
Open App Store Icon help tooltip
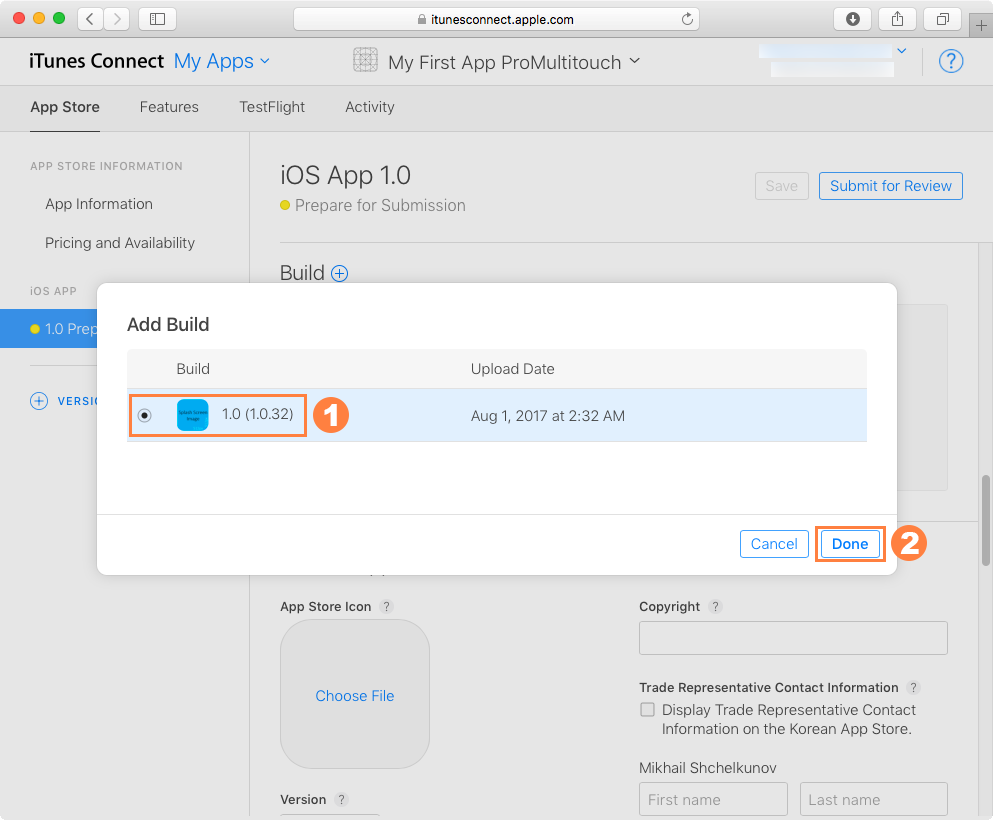386,607
